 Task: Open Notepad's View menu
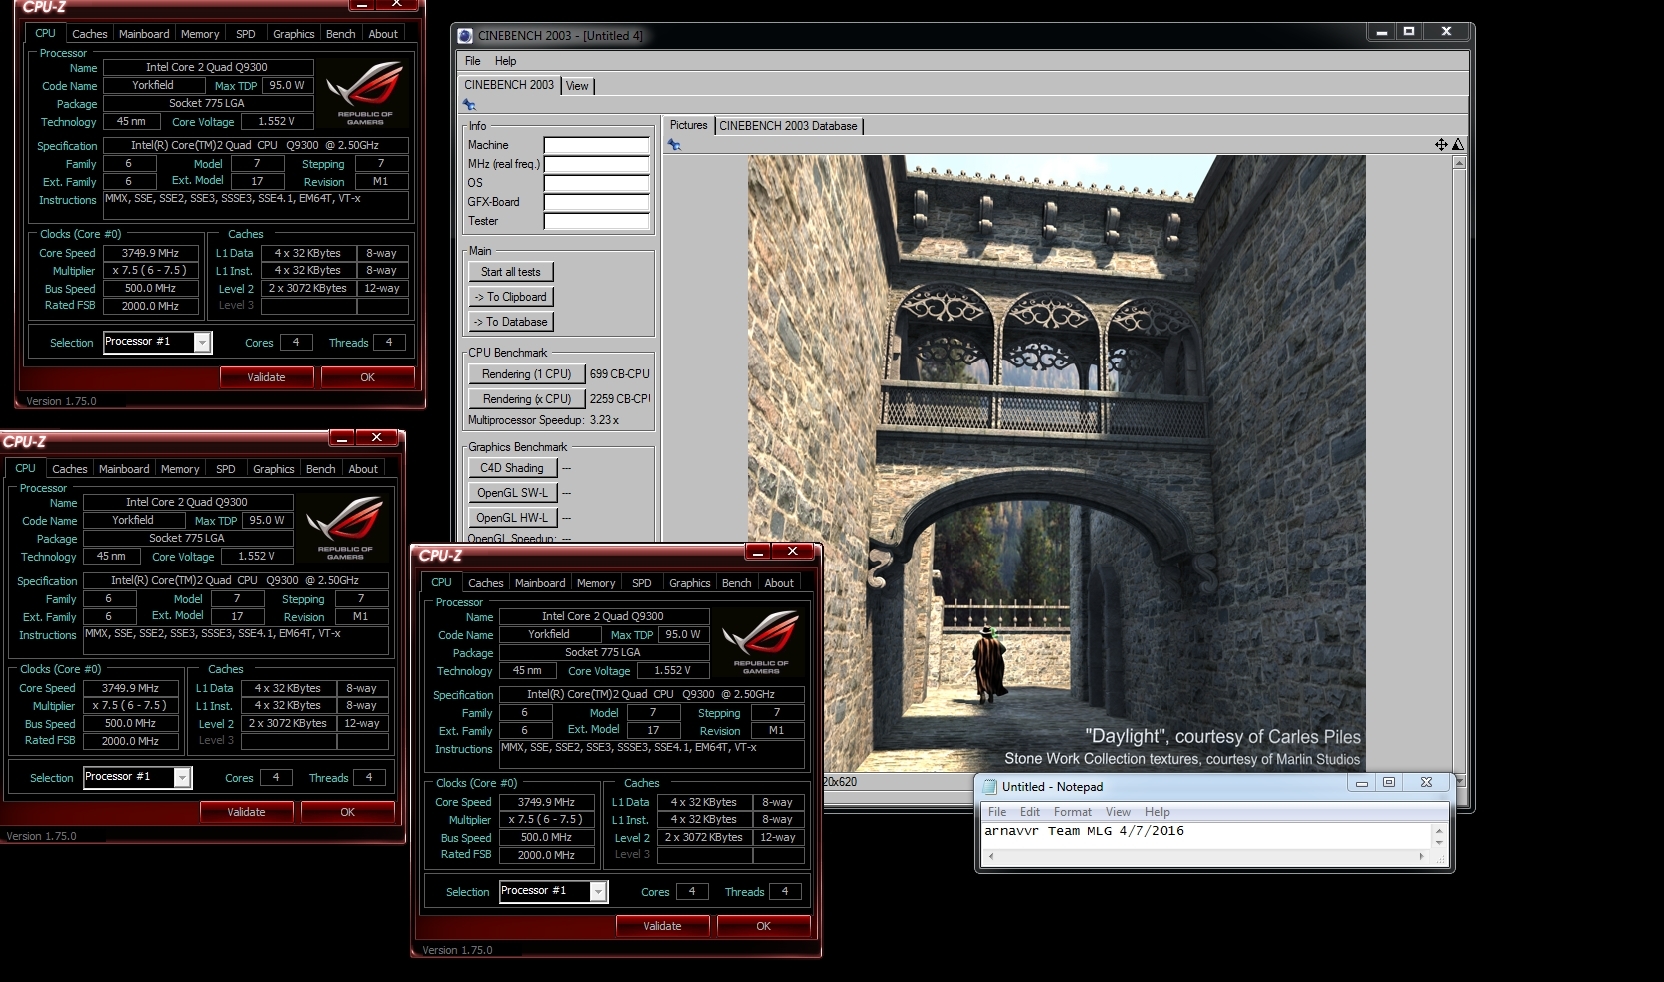(1118, 812)
